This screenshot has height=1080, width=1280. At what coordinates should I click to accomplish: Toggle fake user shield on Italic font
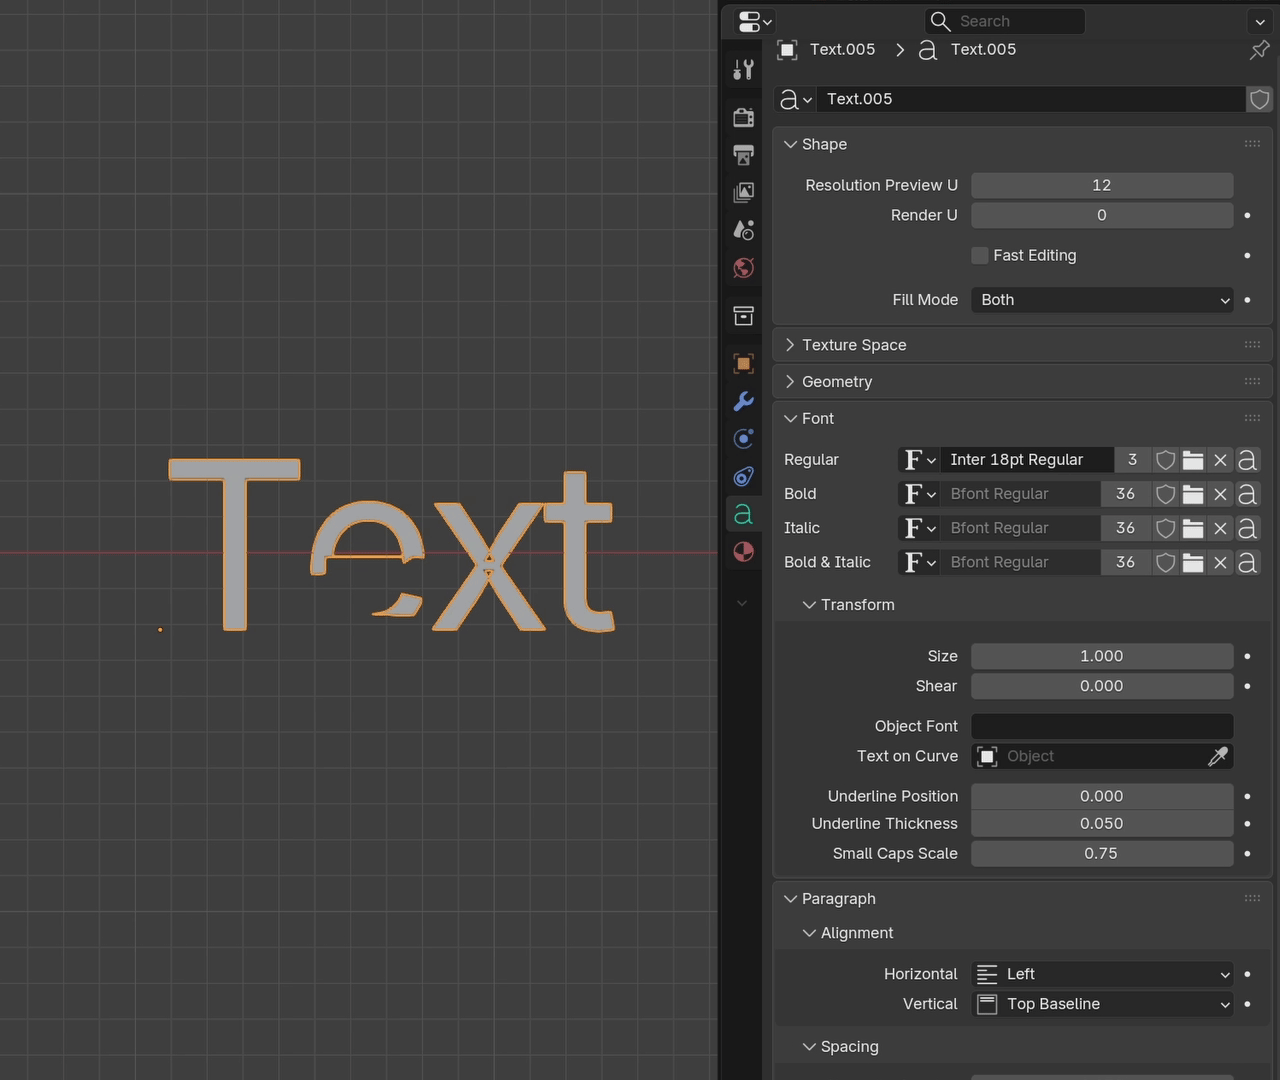click(1165, 528)
